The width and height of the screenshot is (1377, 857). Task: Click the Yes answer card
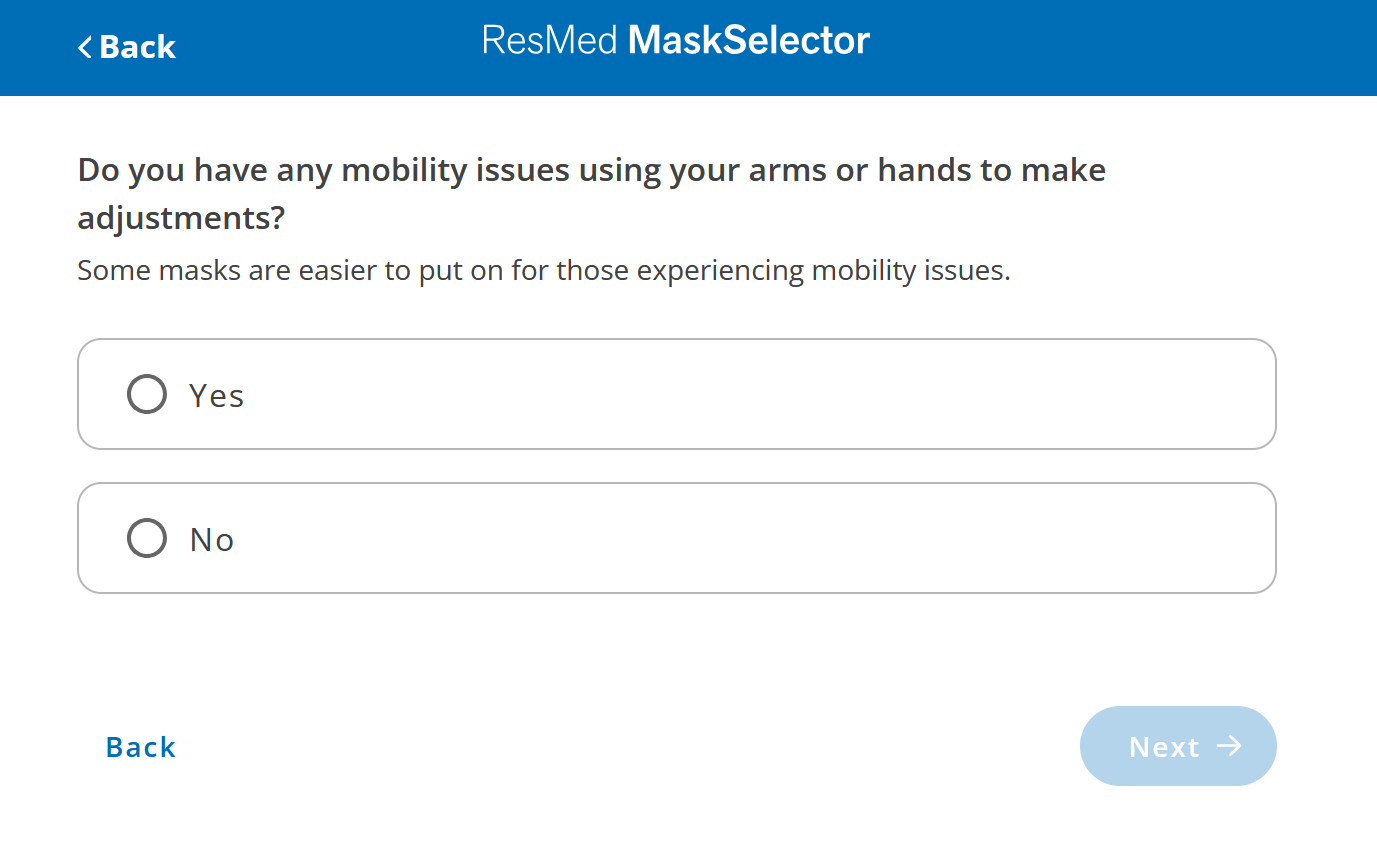tap(676, 393)
